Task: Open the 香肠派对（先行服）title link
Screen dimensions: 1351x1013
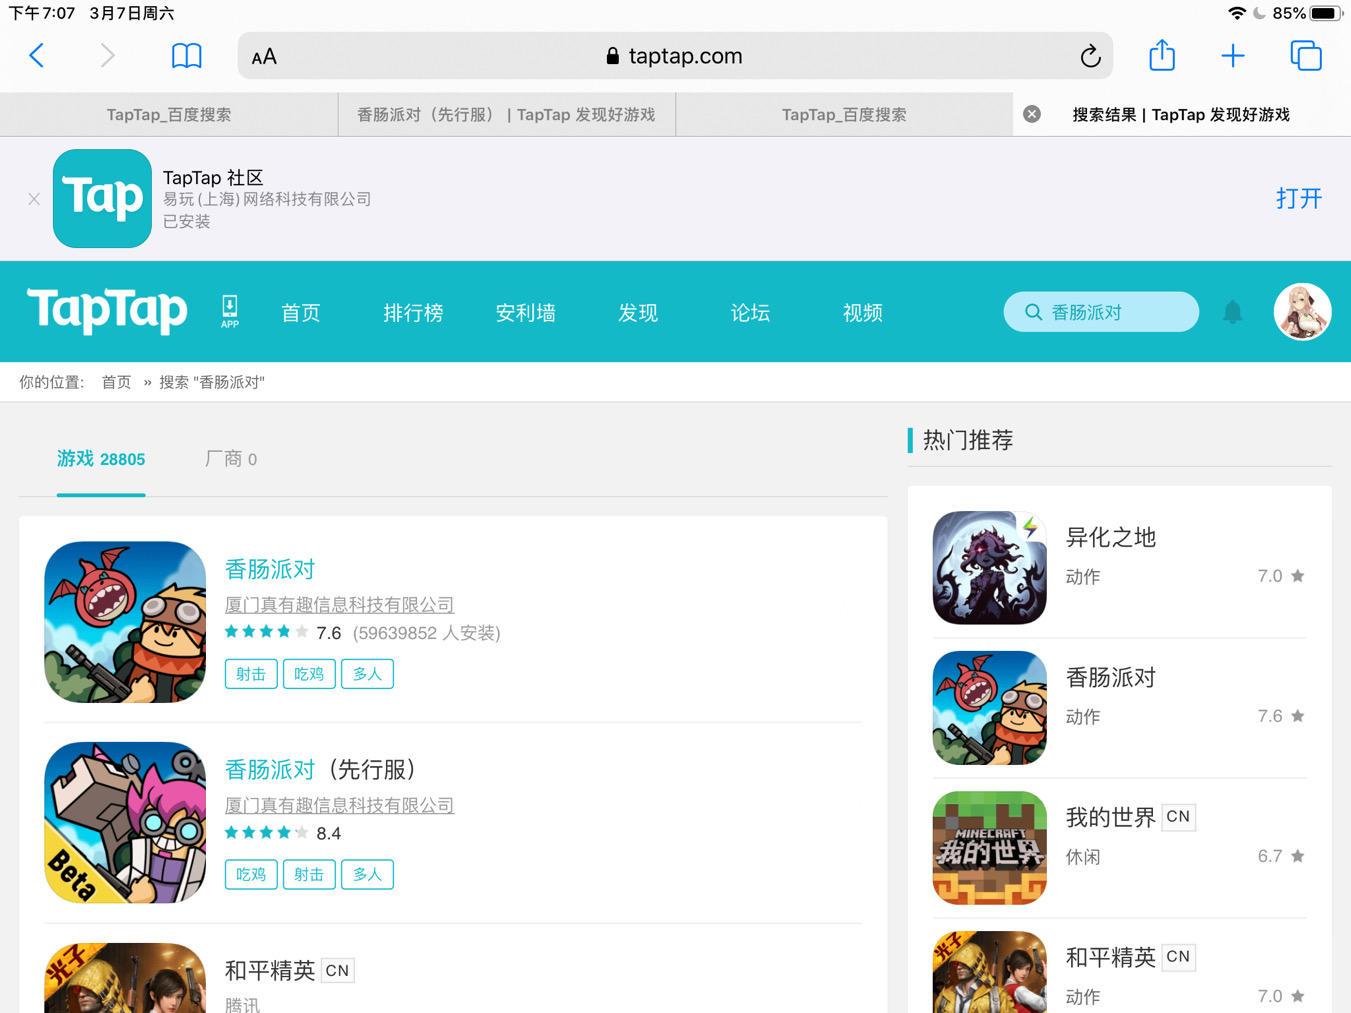Action: pyautogui.click(x=320, y=769)
